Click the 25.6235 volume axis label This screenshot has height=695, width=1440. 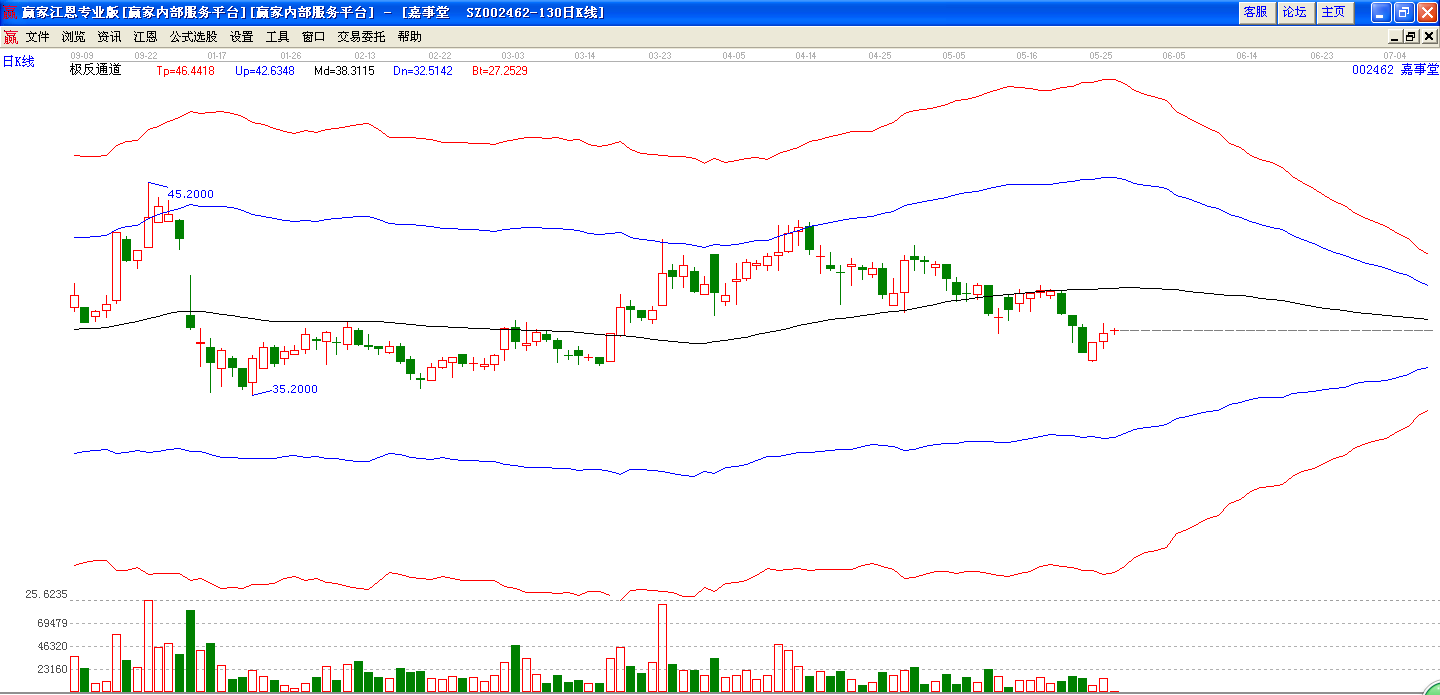(46, 594)
